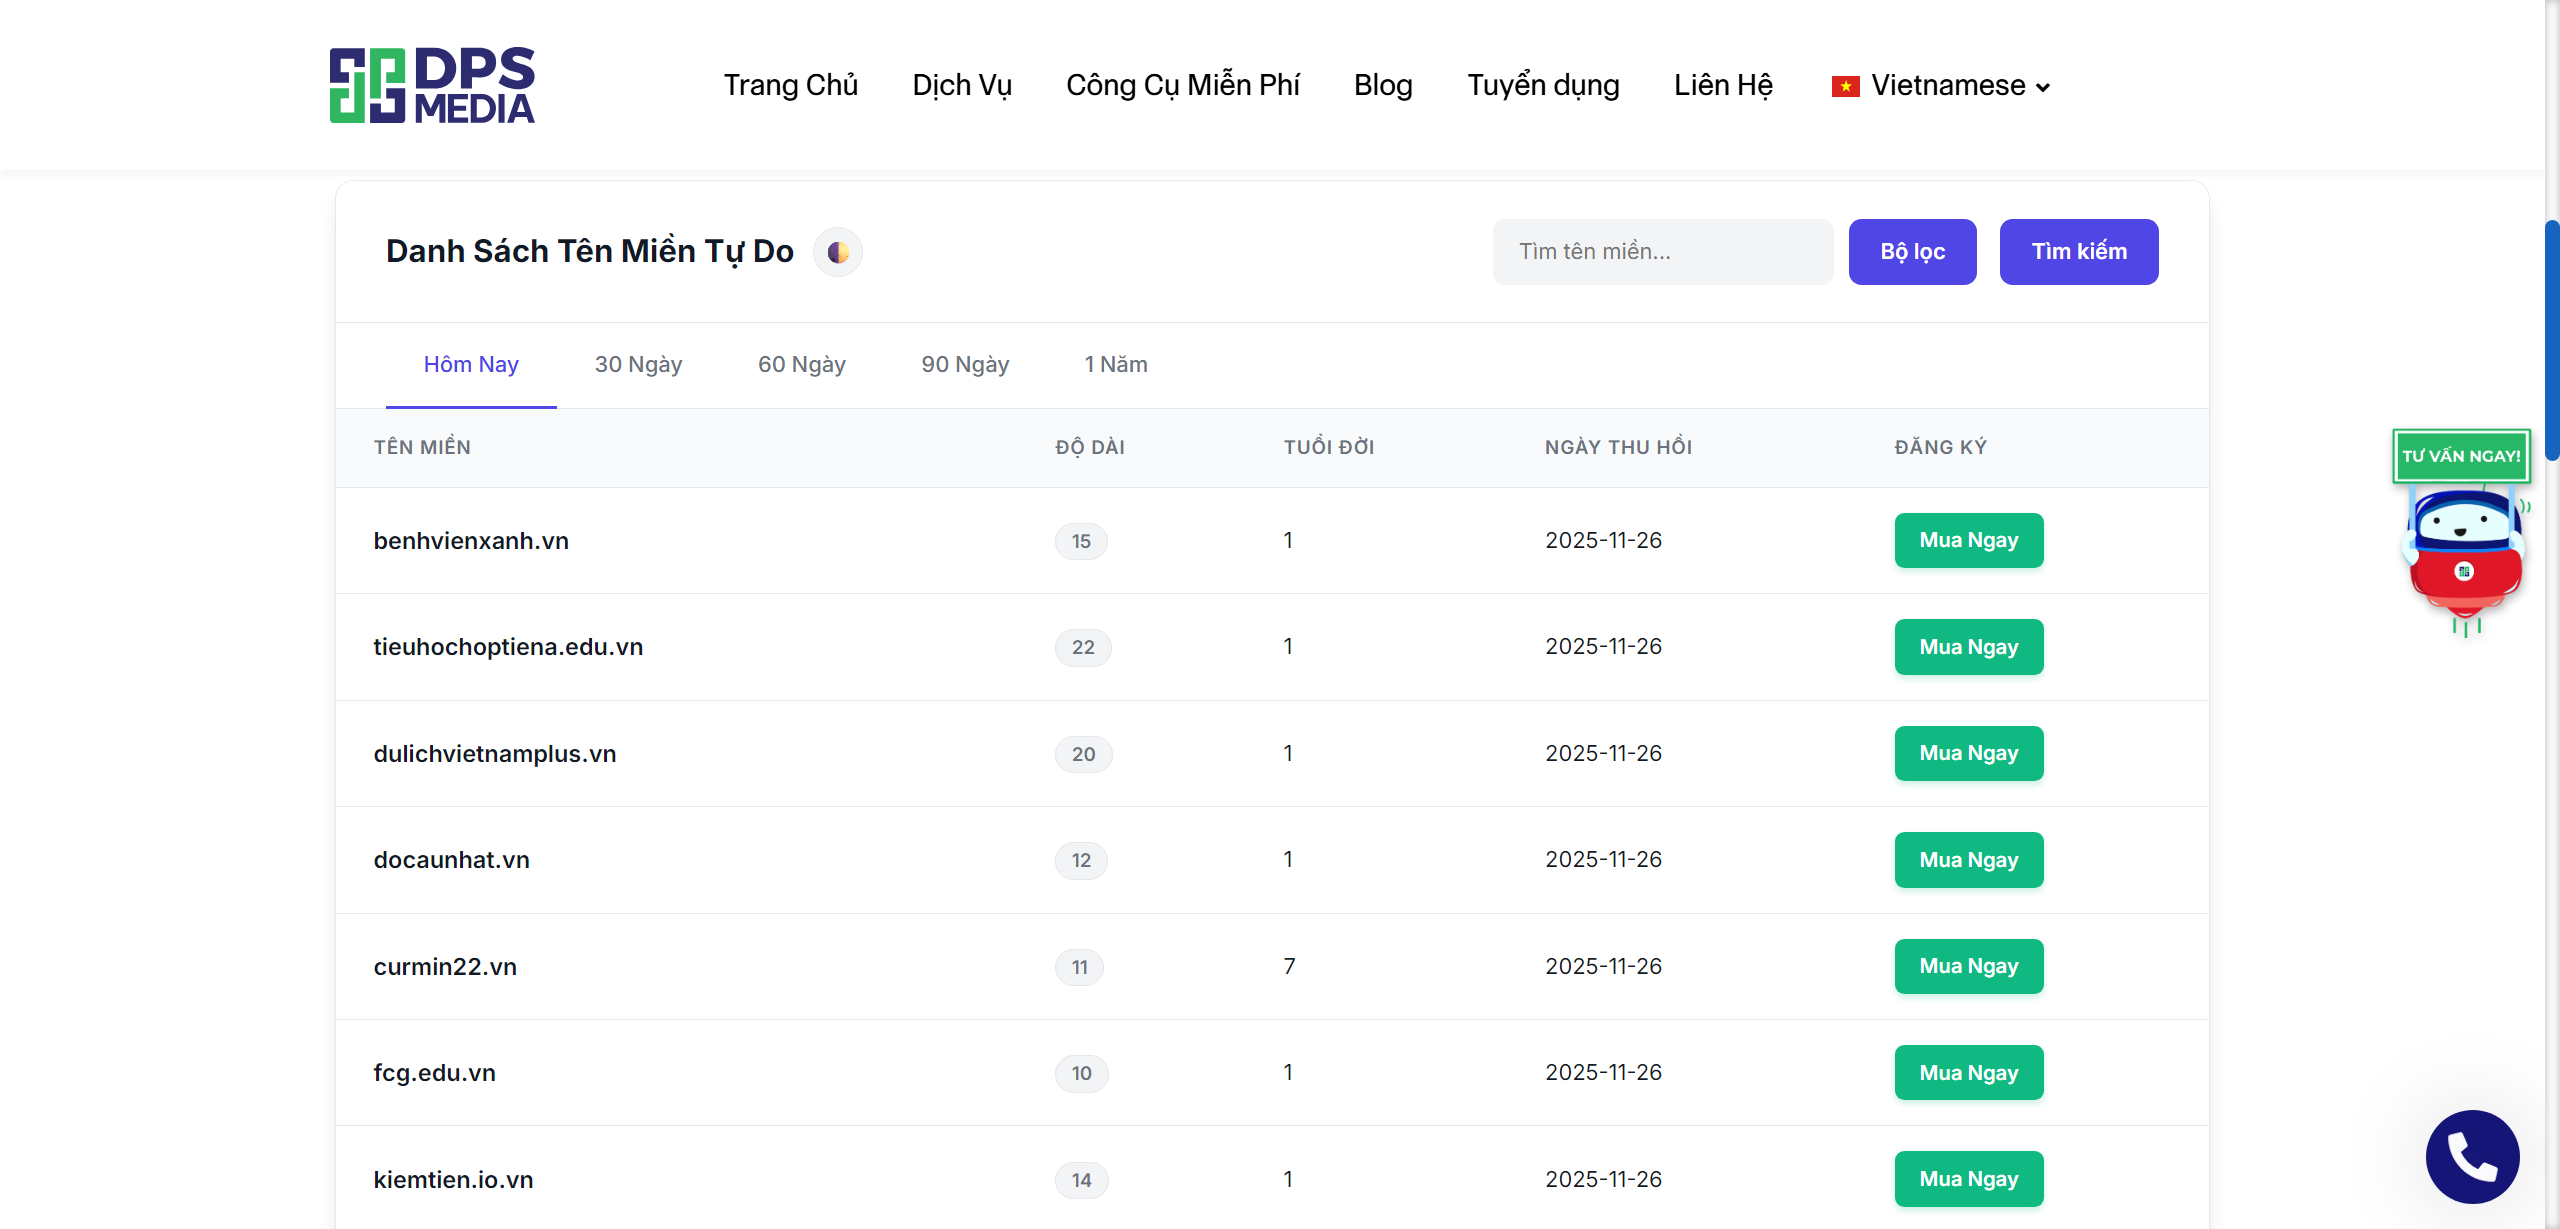Click the Vietnam flag icon
This screenshot has height=1229, width=2560.
point(1845,87)
